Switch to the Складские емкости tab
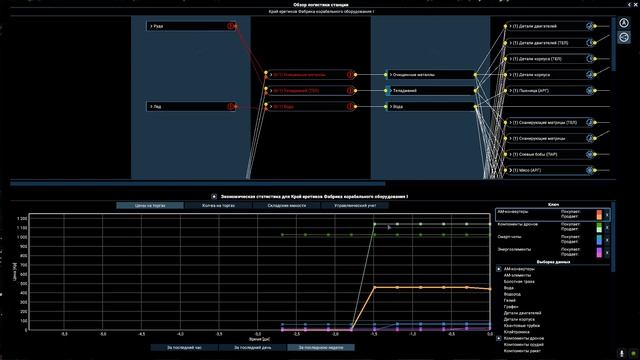The image size is (640, 360). click(x=287, y=206)
